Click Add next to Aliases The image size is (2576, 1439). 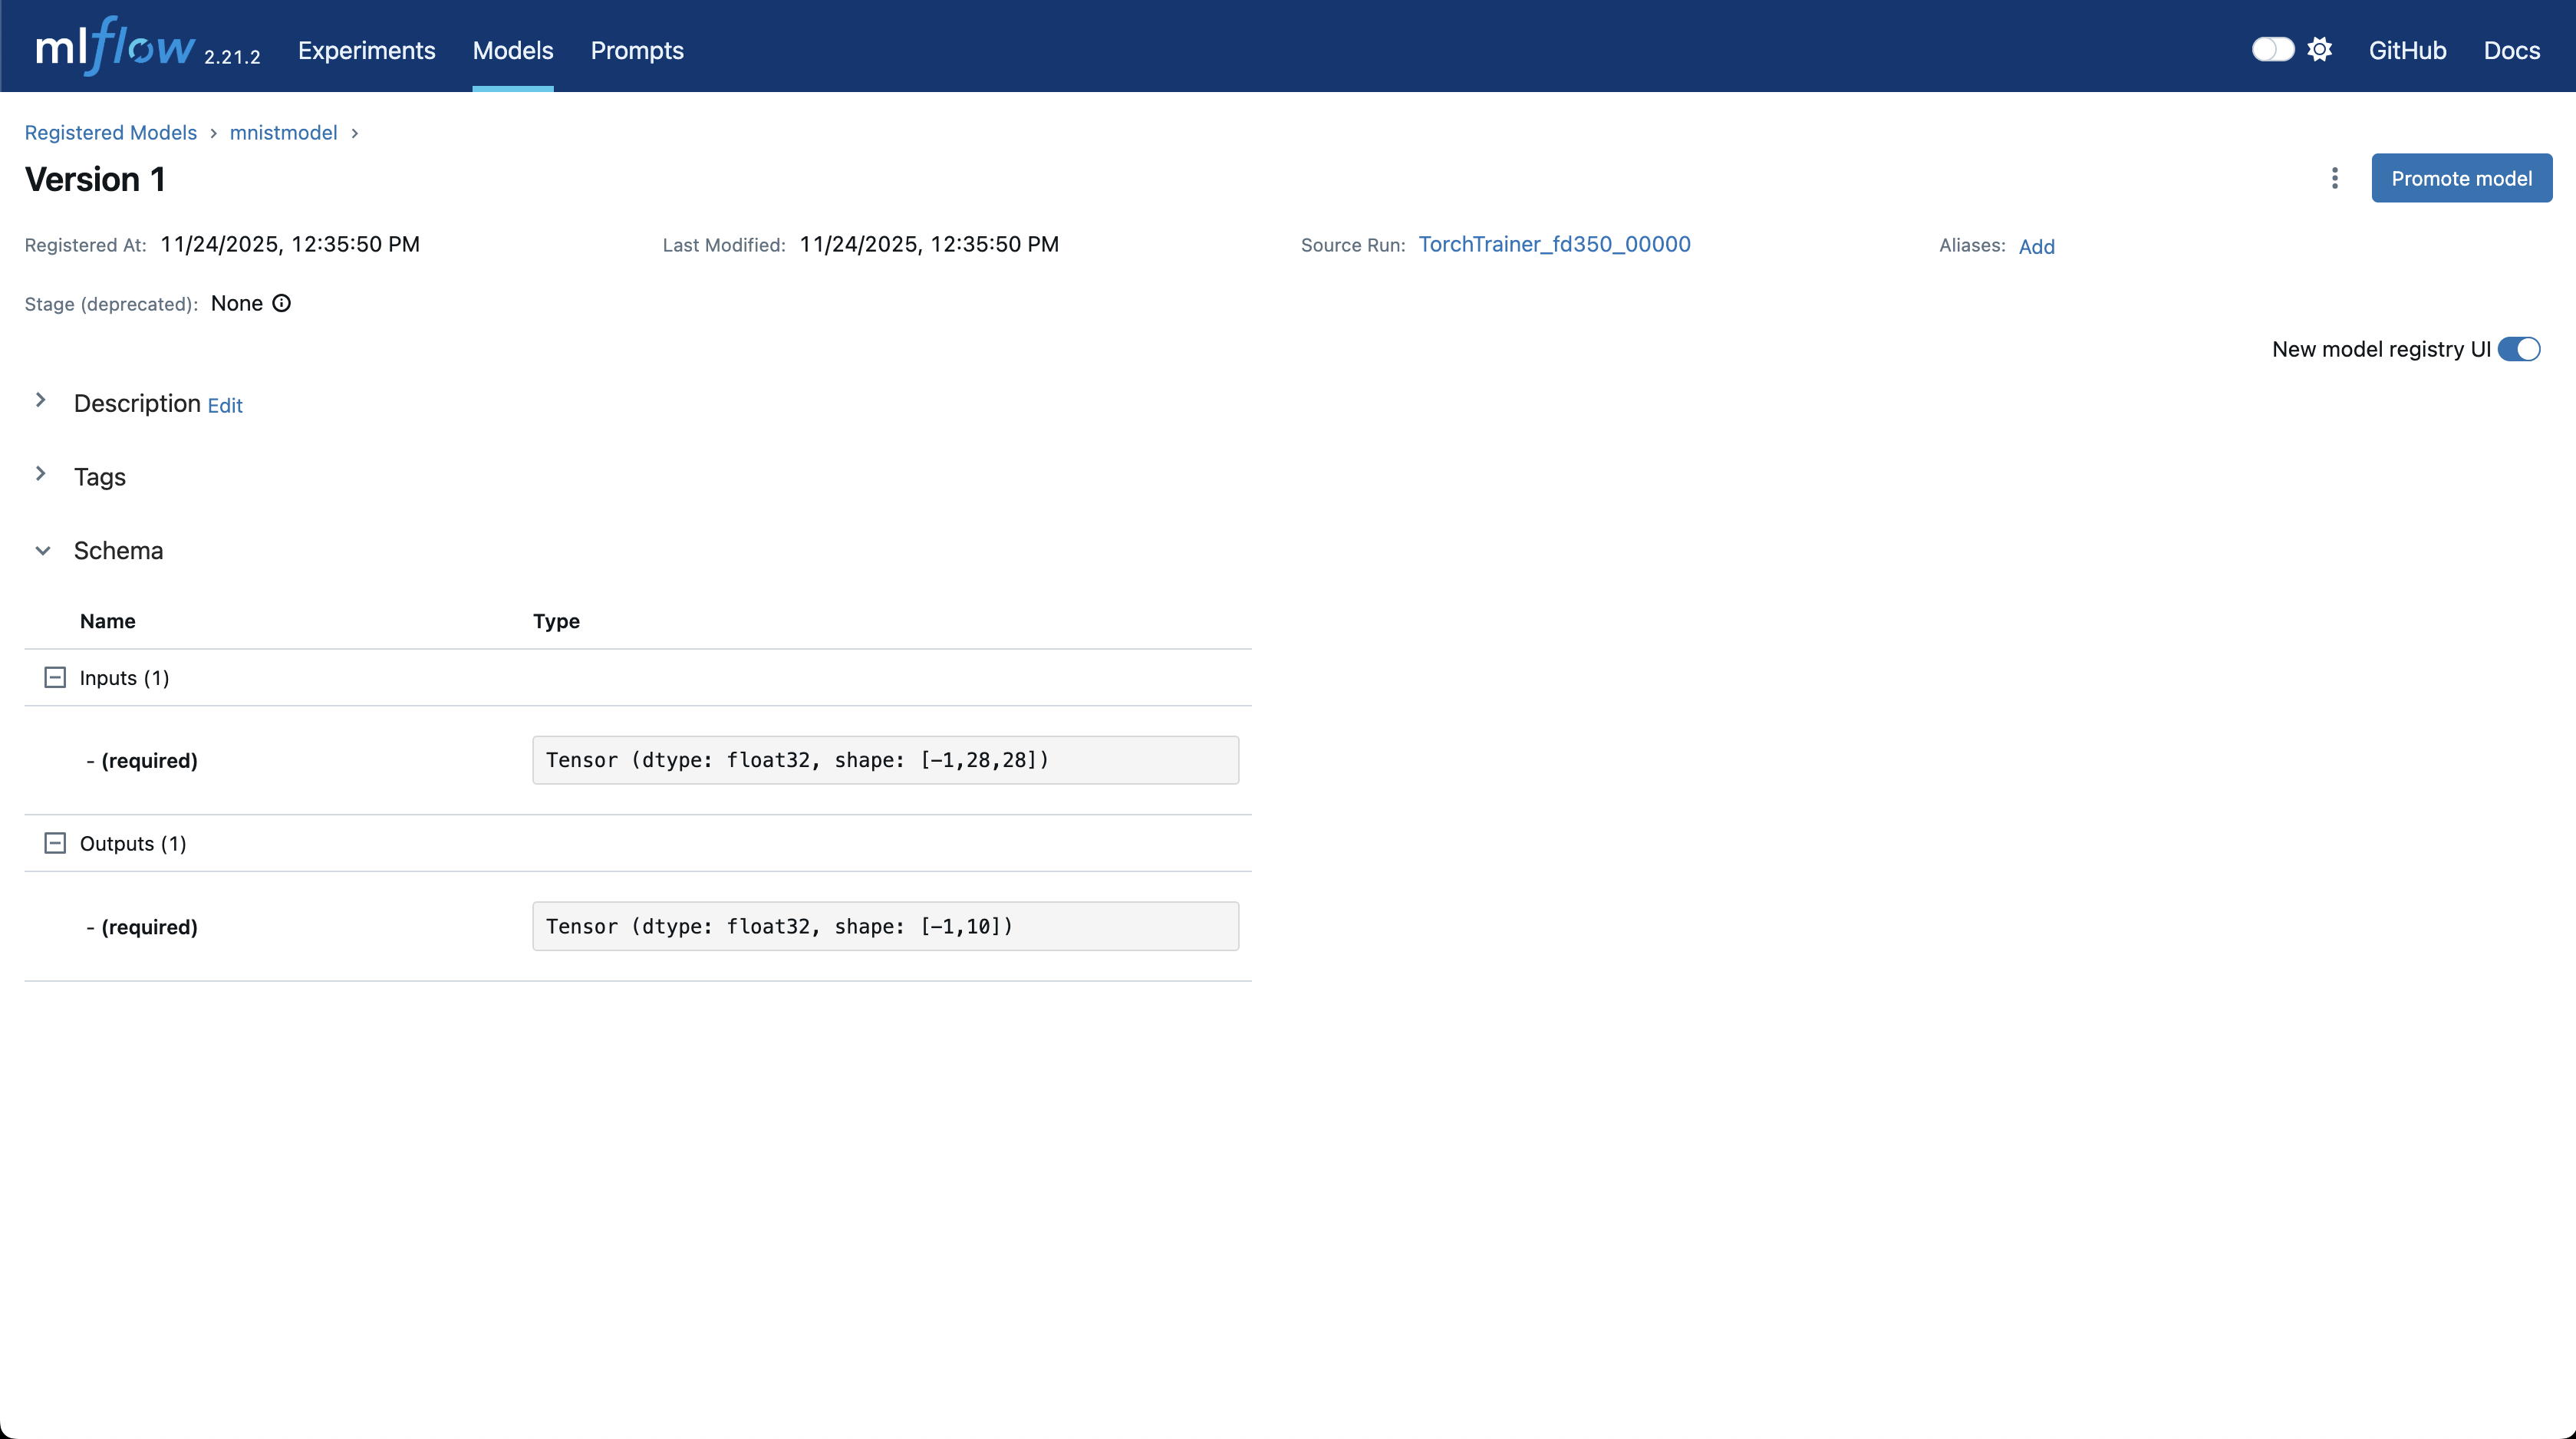(2036, 246)
